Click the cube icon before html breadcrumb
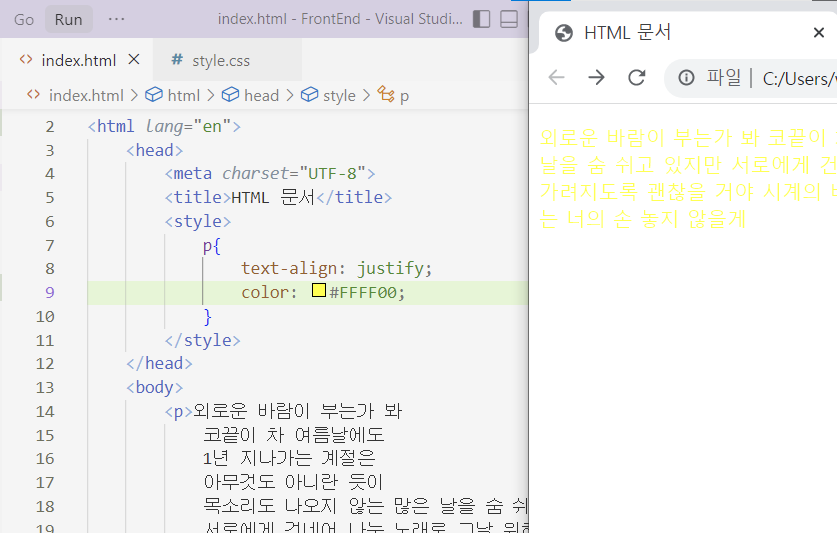The image size is (837, 533). click(154, 95)
